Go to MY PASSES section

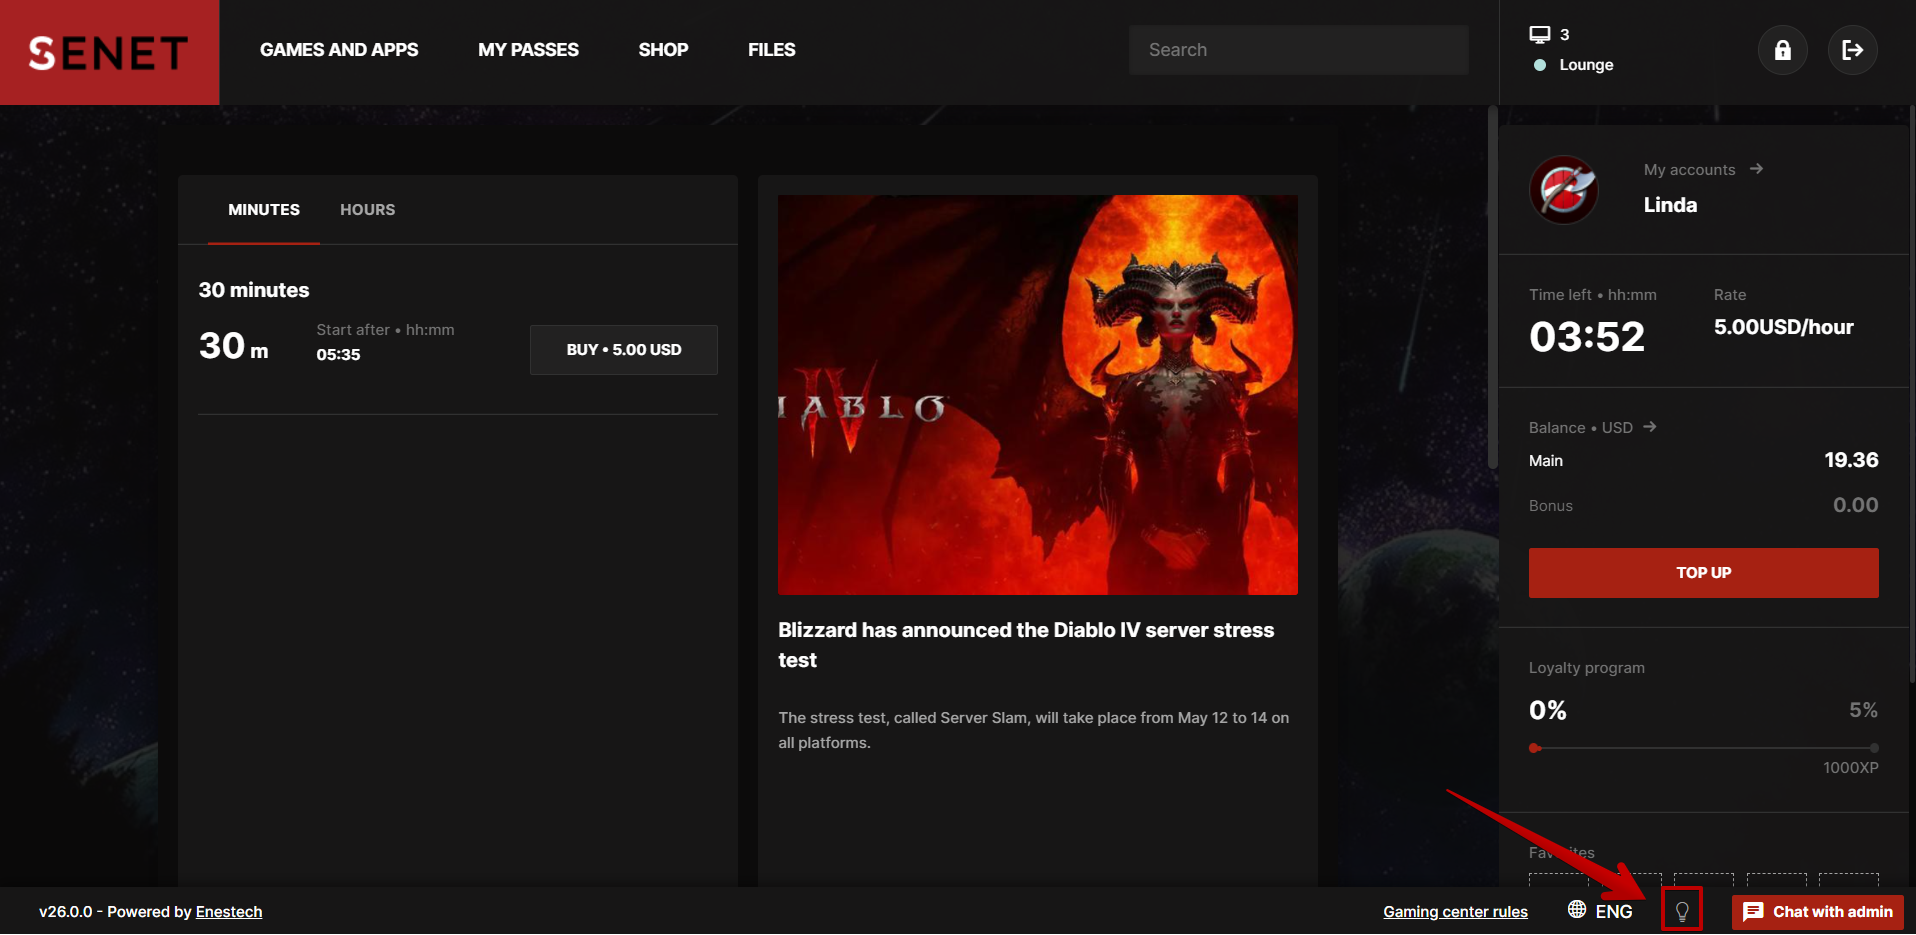coord(528,50)
